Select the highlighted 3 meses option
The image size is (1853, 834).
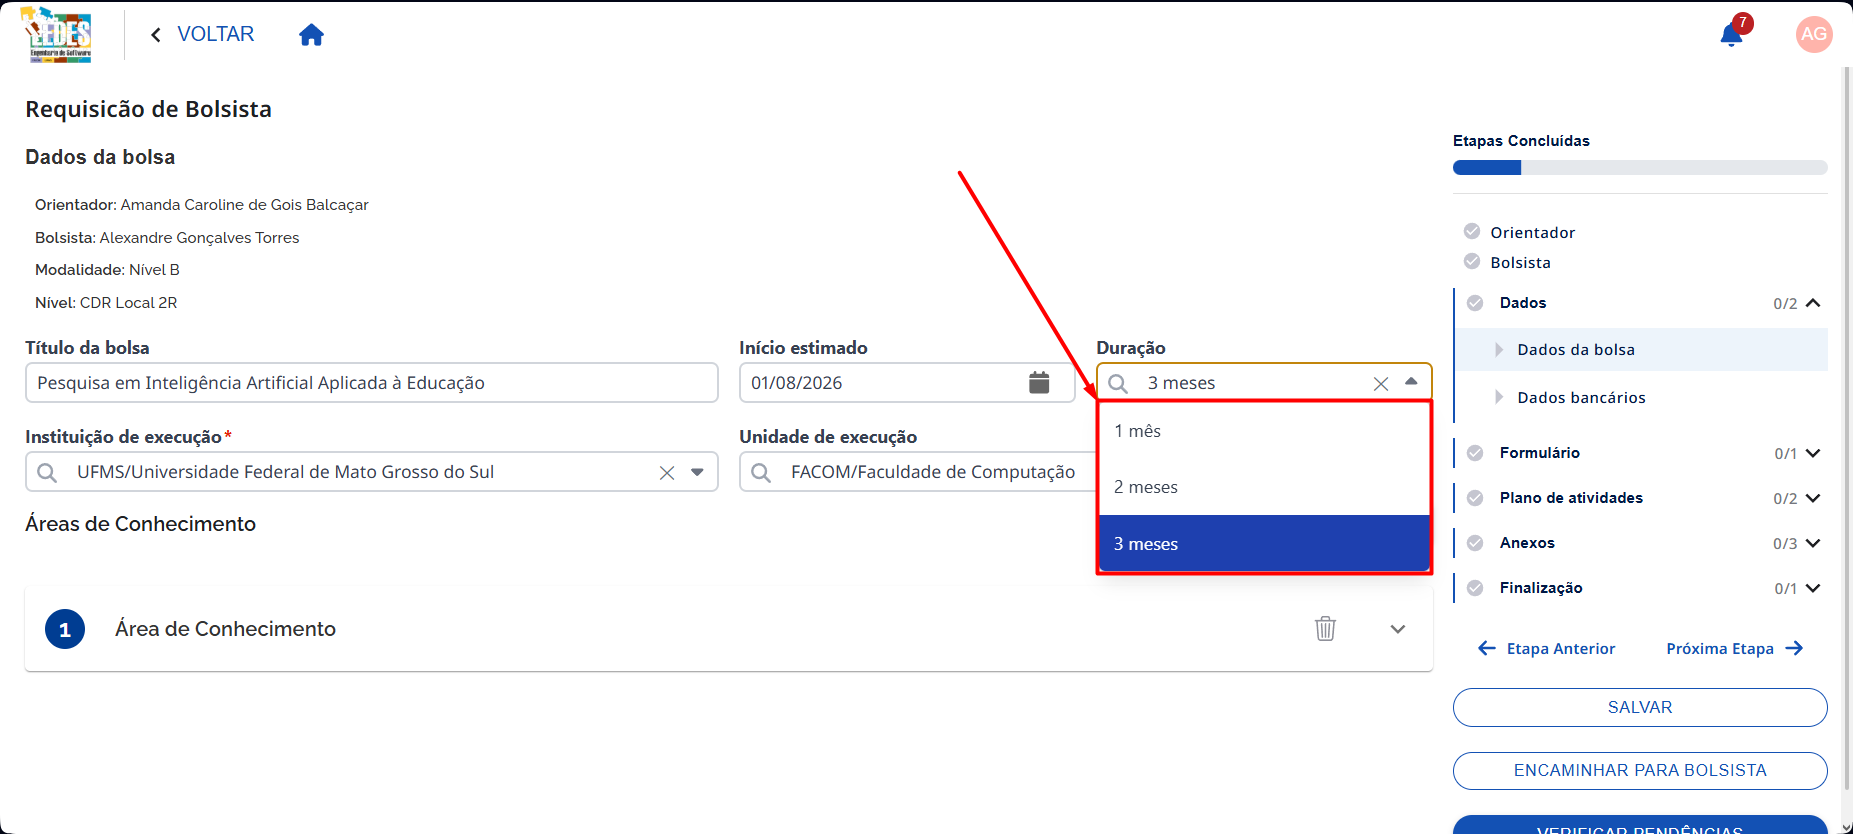1264,544
